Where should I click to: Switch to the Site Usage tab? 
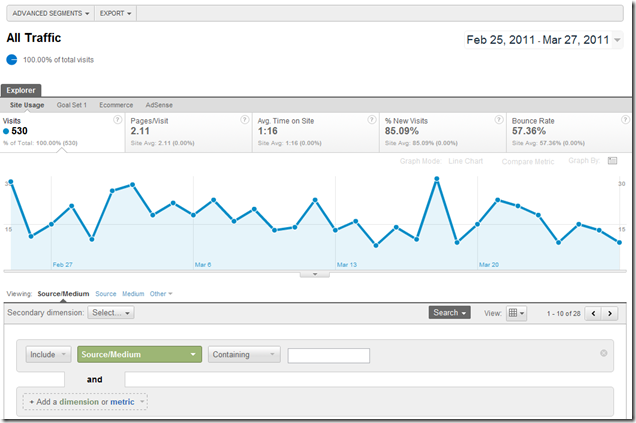pyautogui.click(x=27, y=105)
